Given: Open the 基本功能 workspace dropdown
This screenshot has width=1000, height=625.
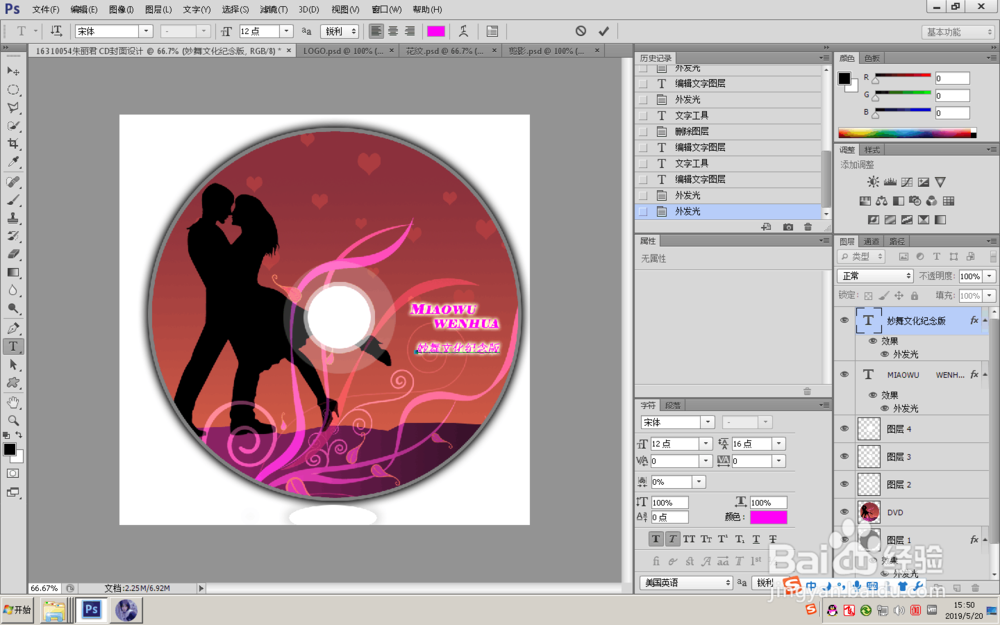Looking at the screenshot, I should [959, 32].
